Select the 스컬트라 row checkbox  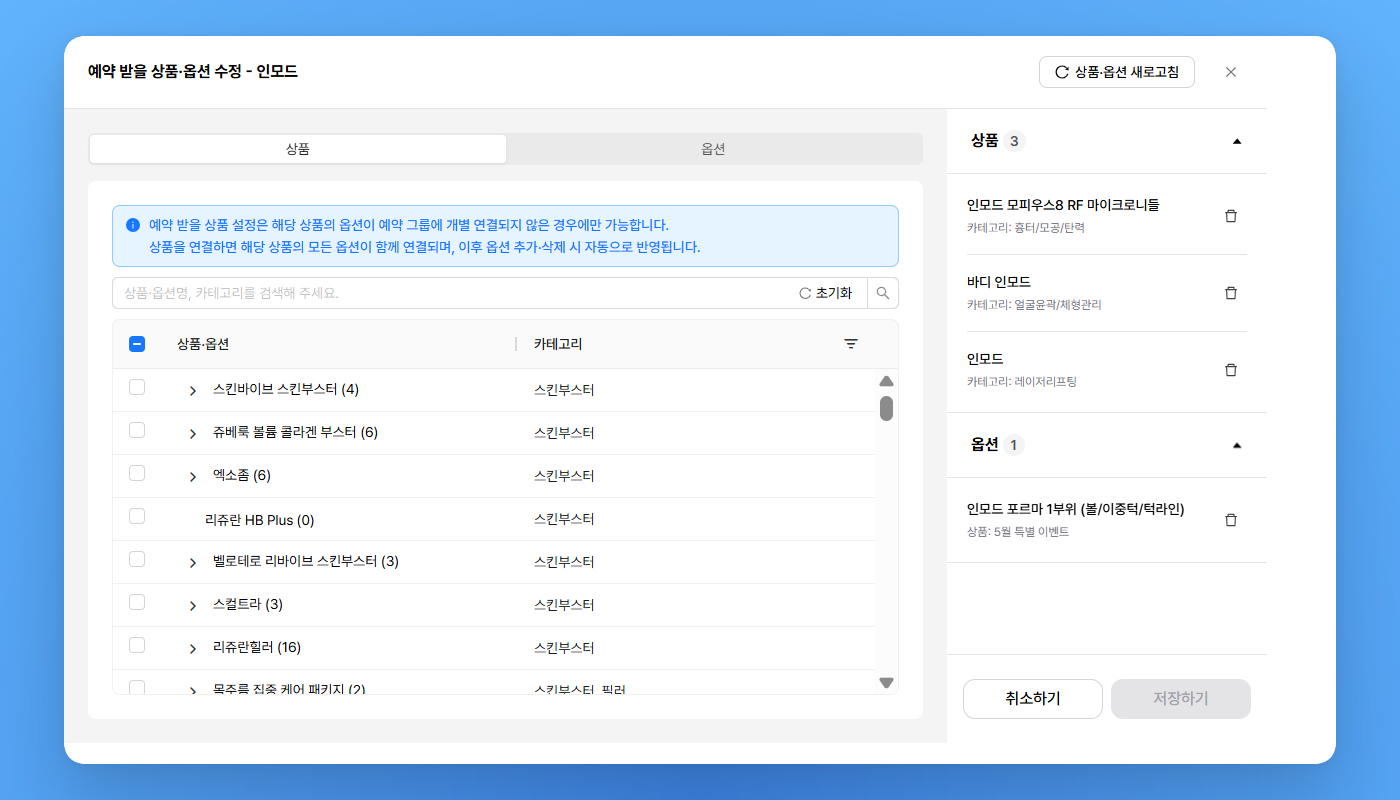[137, 602]
